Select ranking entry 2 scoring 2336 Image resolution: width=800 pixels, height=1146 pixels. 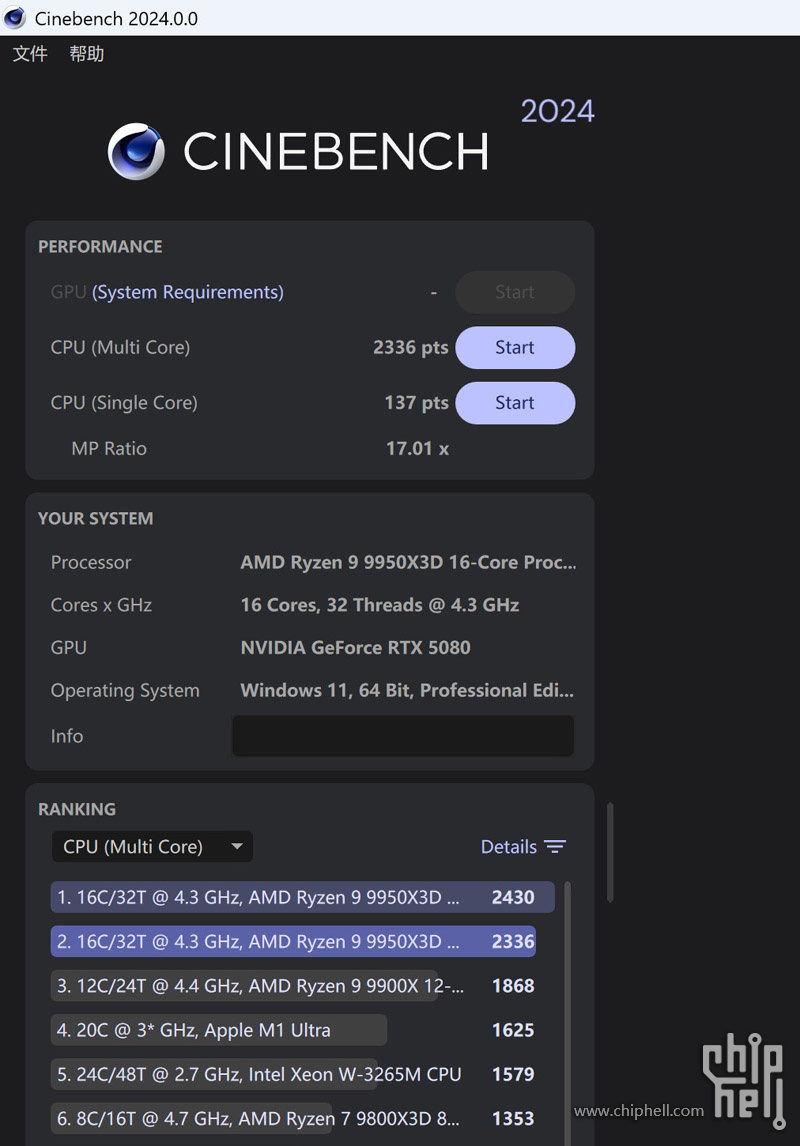coord(293,941)
